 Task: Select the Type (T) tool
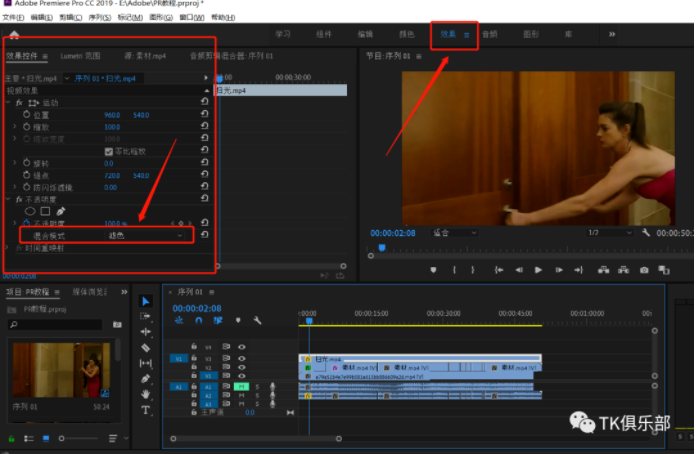click(x=146, y=410)
